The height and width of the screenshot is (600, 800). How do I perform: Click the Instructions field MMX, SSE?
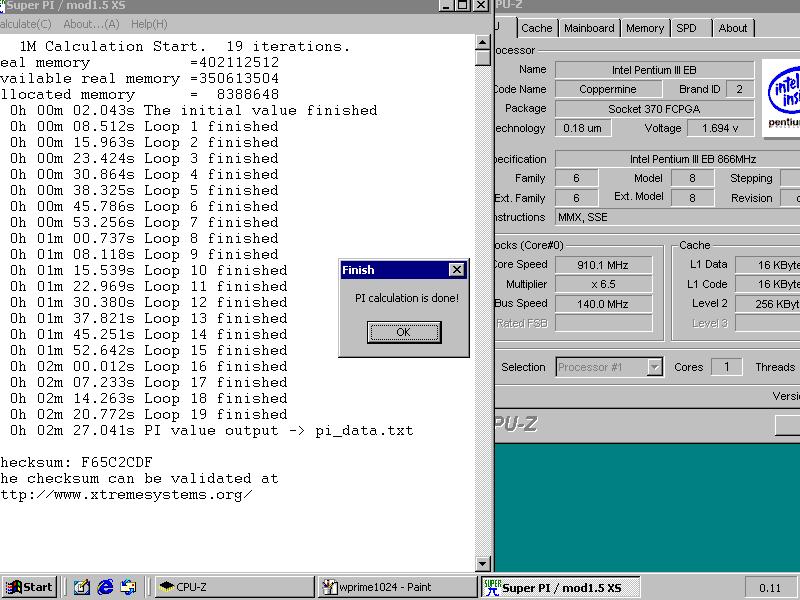678,217
